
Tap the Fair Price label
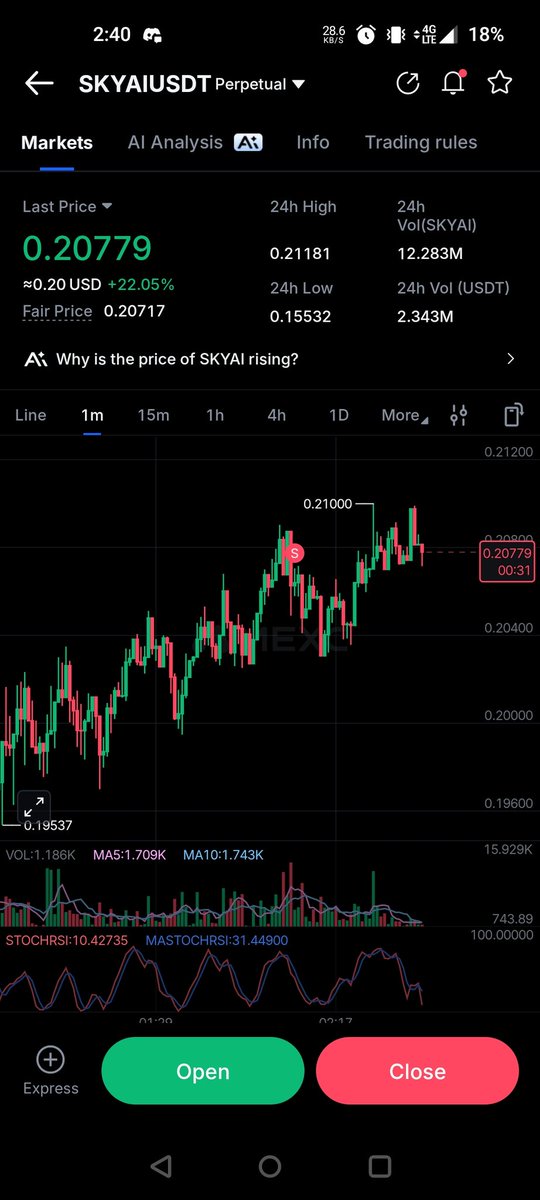(58, 311)
